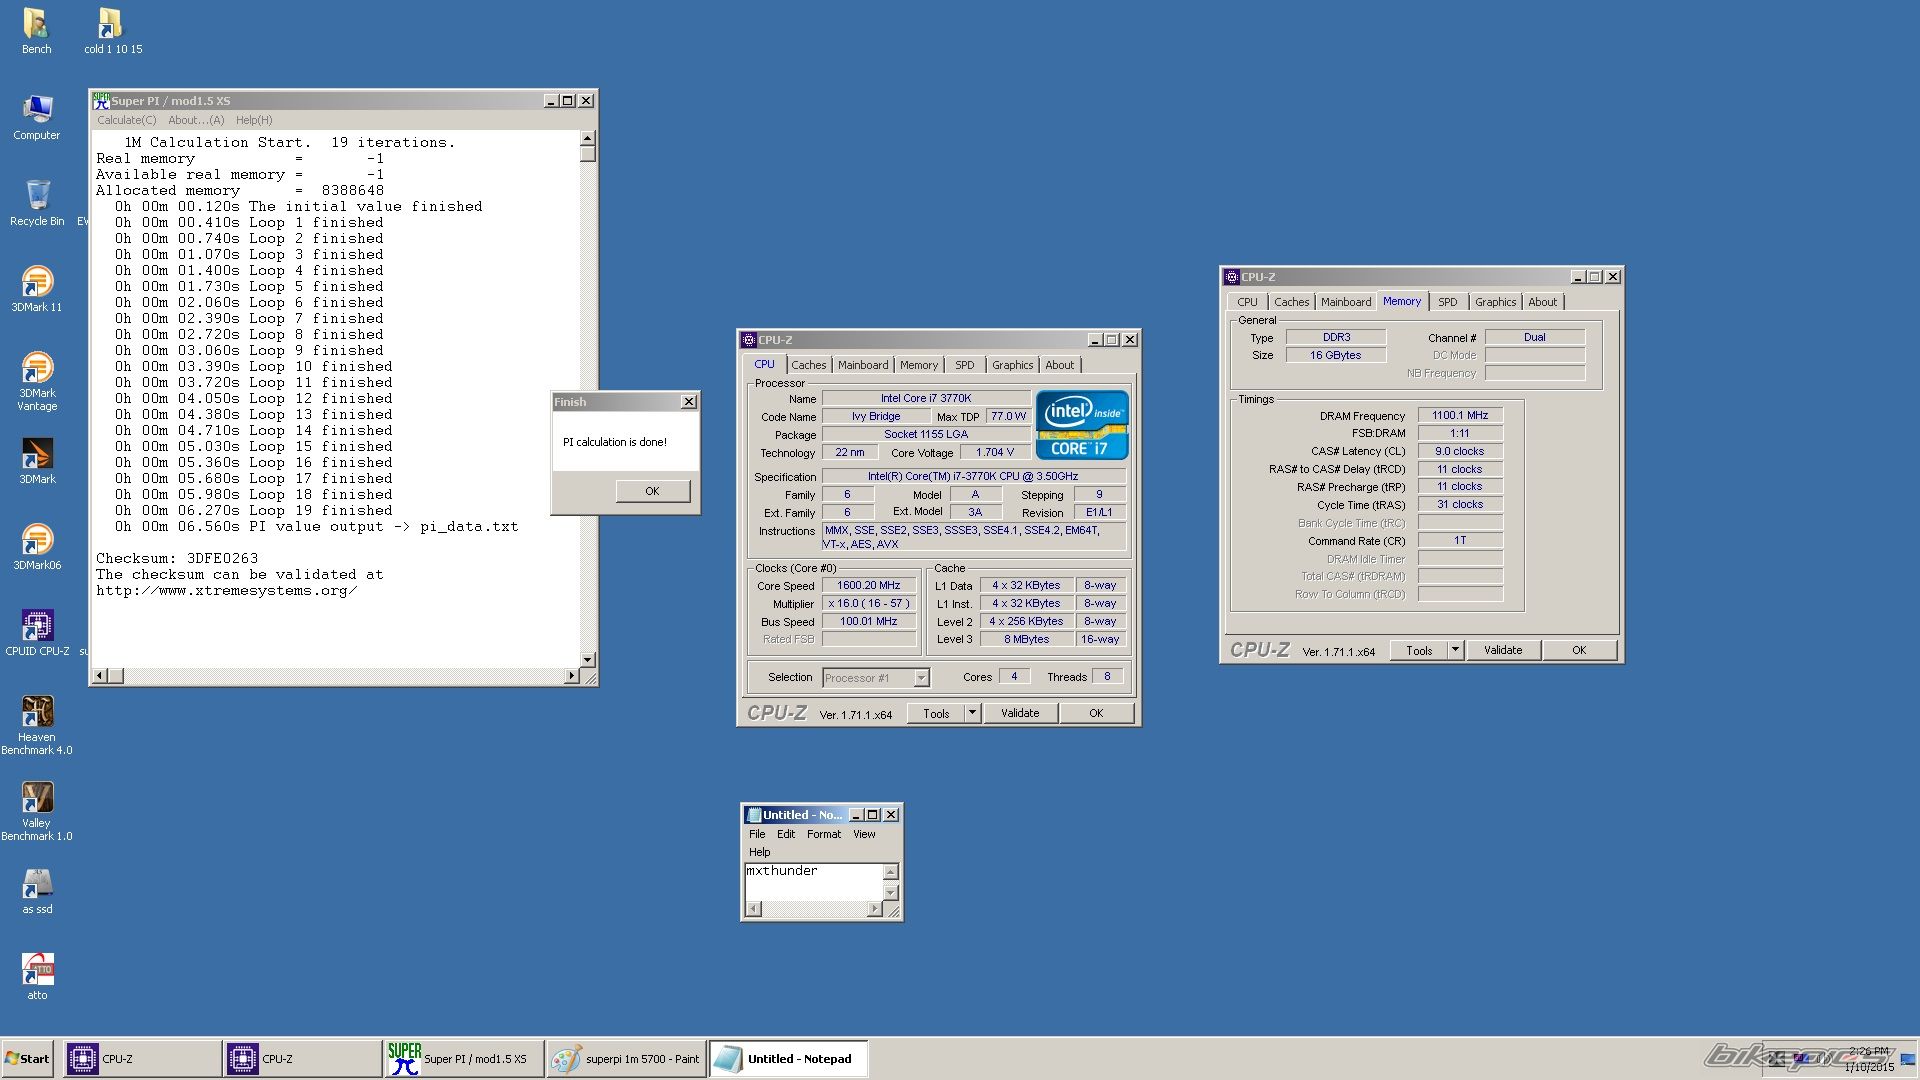Image resolution: width=1920 pixels, height=1080 pixels.
Task: Switch to Mainboard tab in CPU-Z processor window
Action: (863, 365)
